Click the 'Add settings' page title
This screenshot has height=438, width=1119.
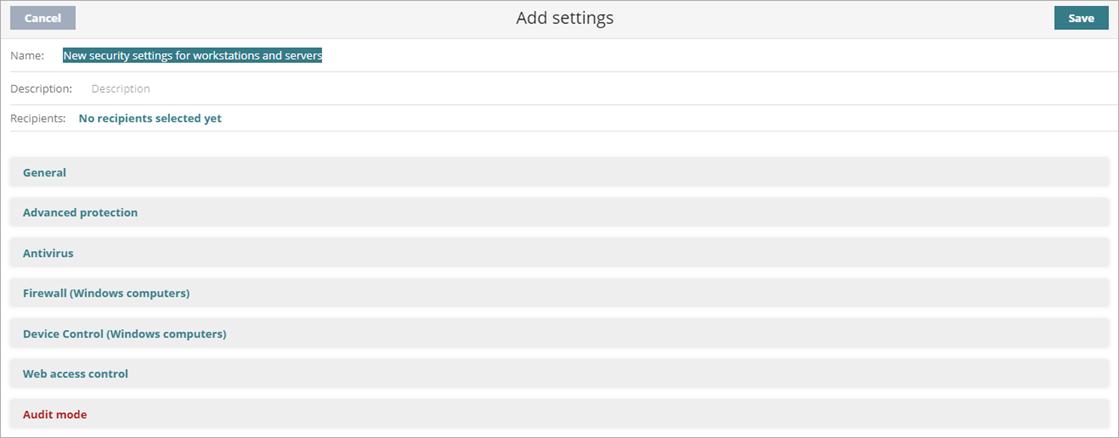[x=564, y=18]
